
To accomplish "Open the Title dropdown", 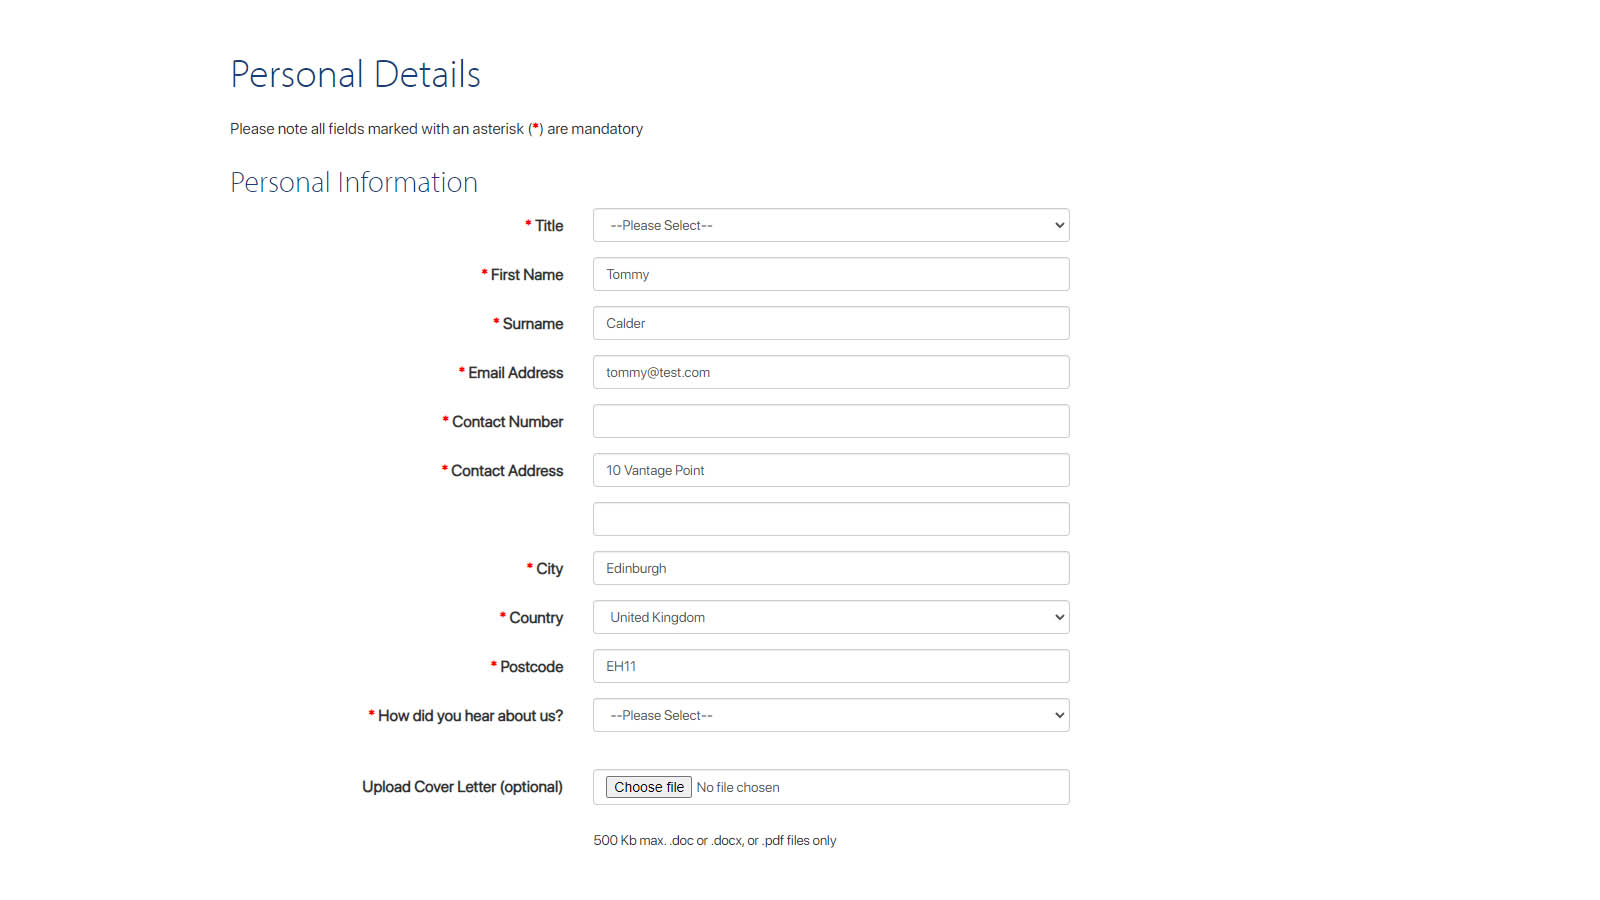I will (x=830, y=225).
